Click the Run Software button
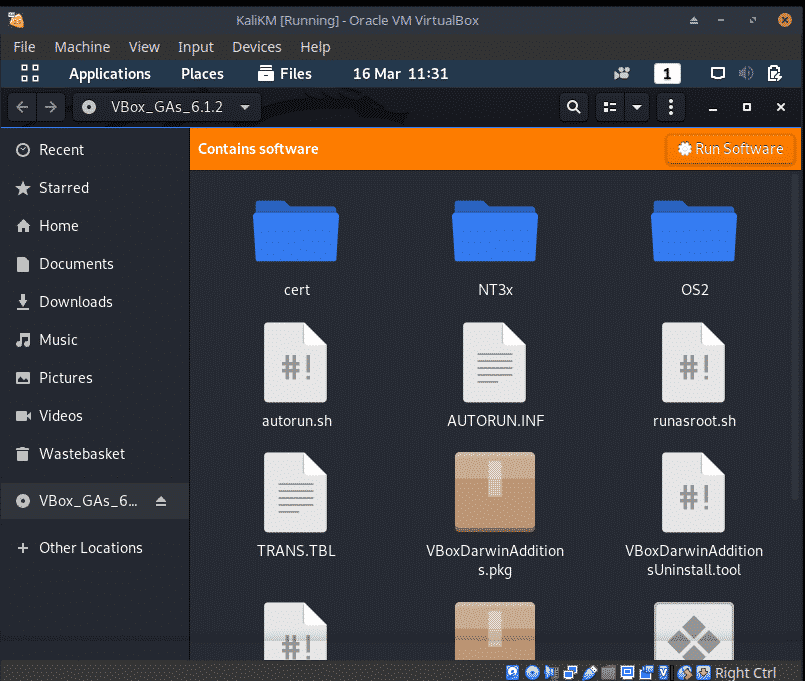This screenshot has width=805, height=681. (x=730, y=149)
